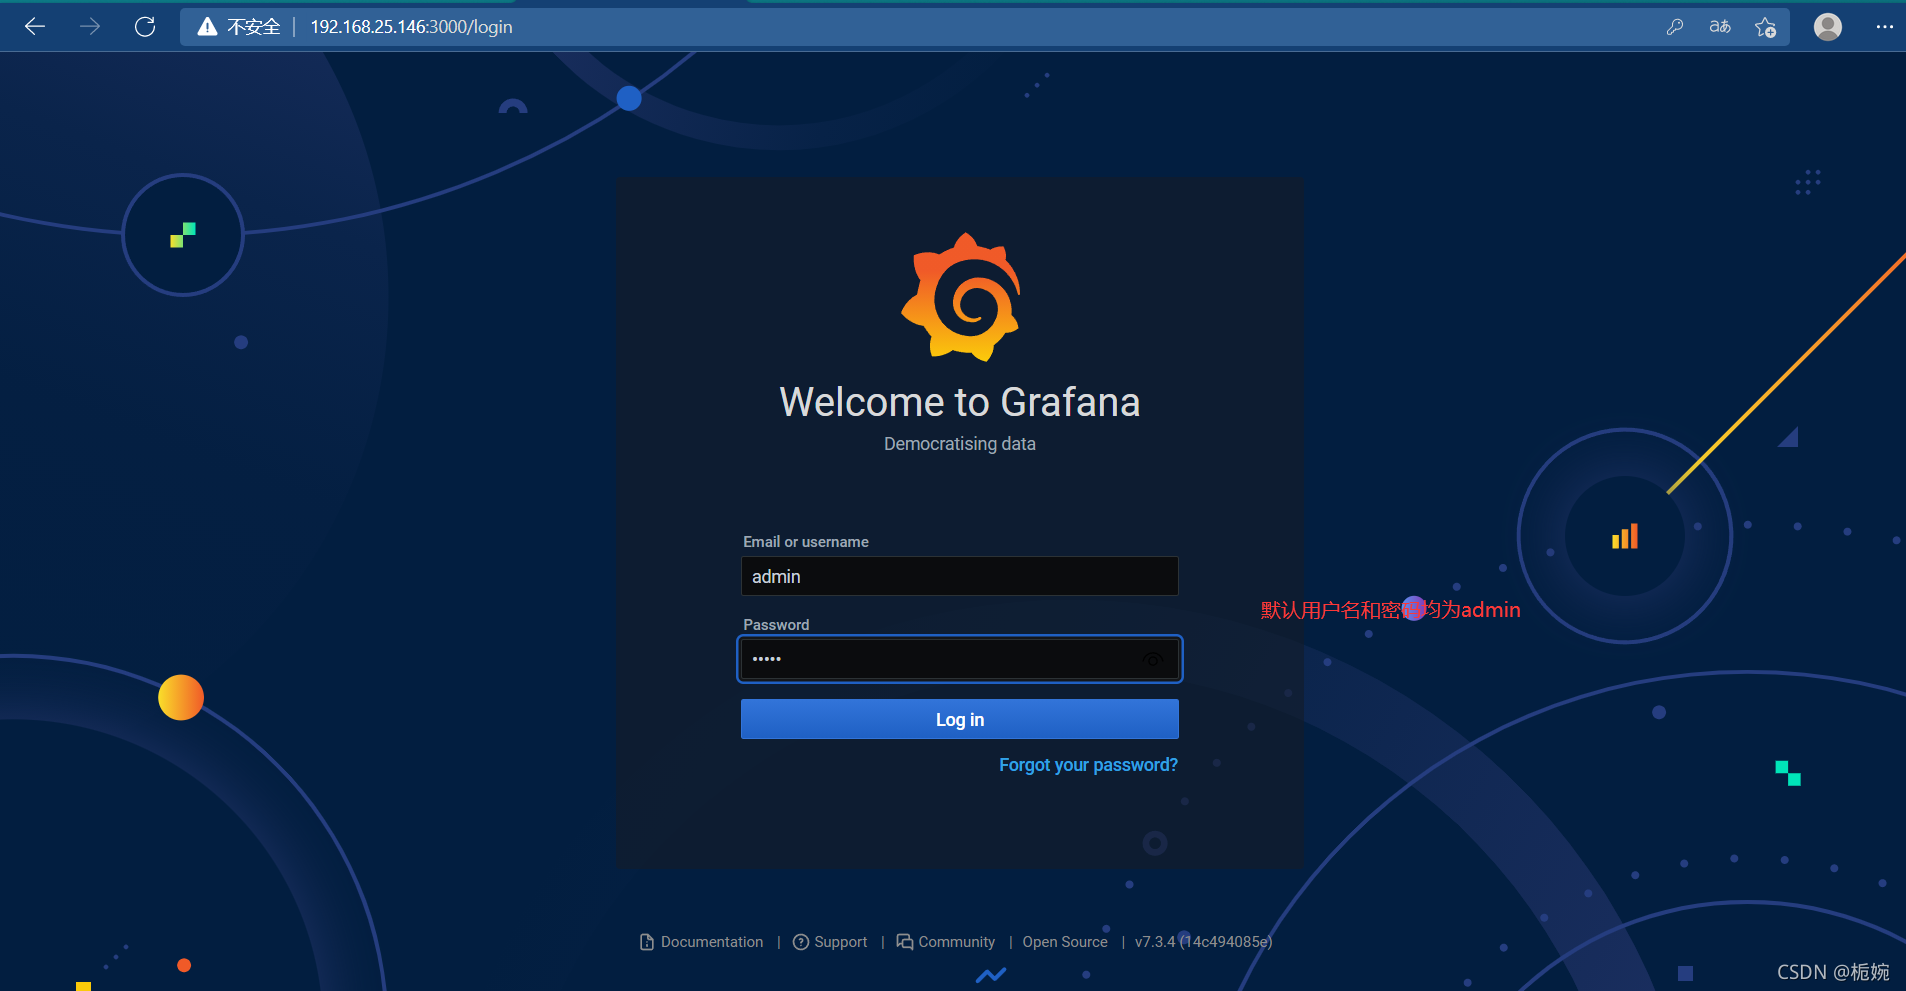The height and width of the screenshot is (991, 1906).
Task: Open the saved passwords key icon
Action: tap(1675, 27)
